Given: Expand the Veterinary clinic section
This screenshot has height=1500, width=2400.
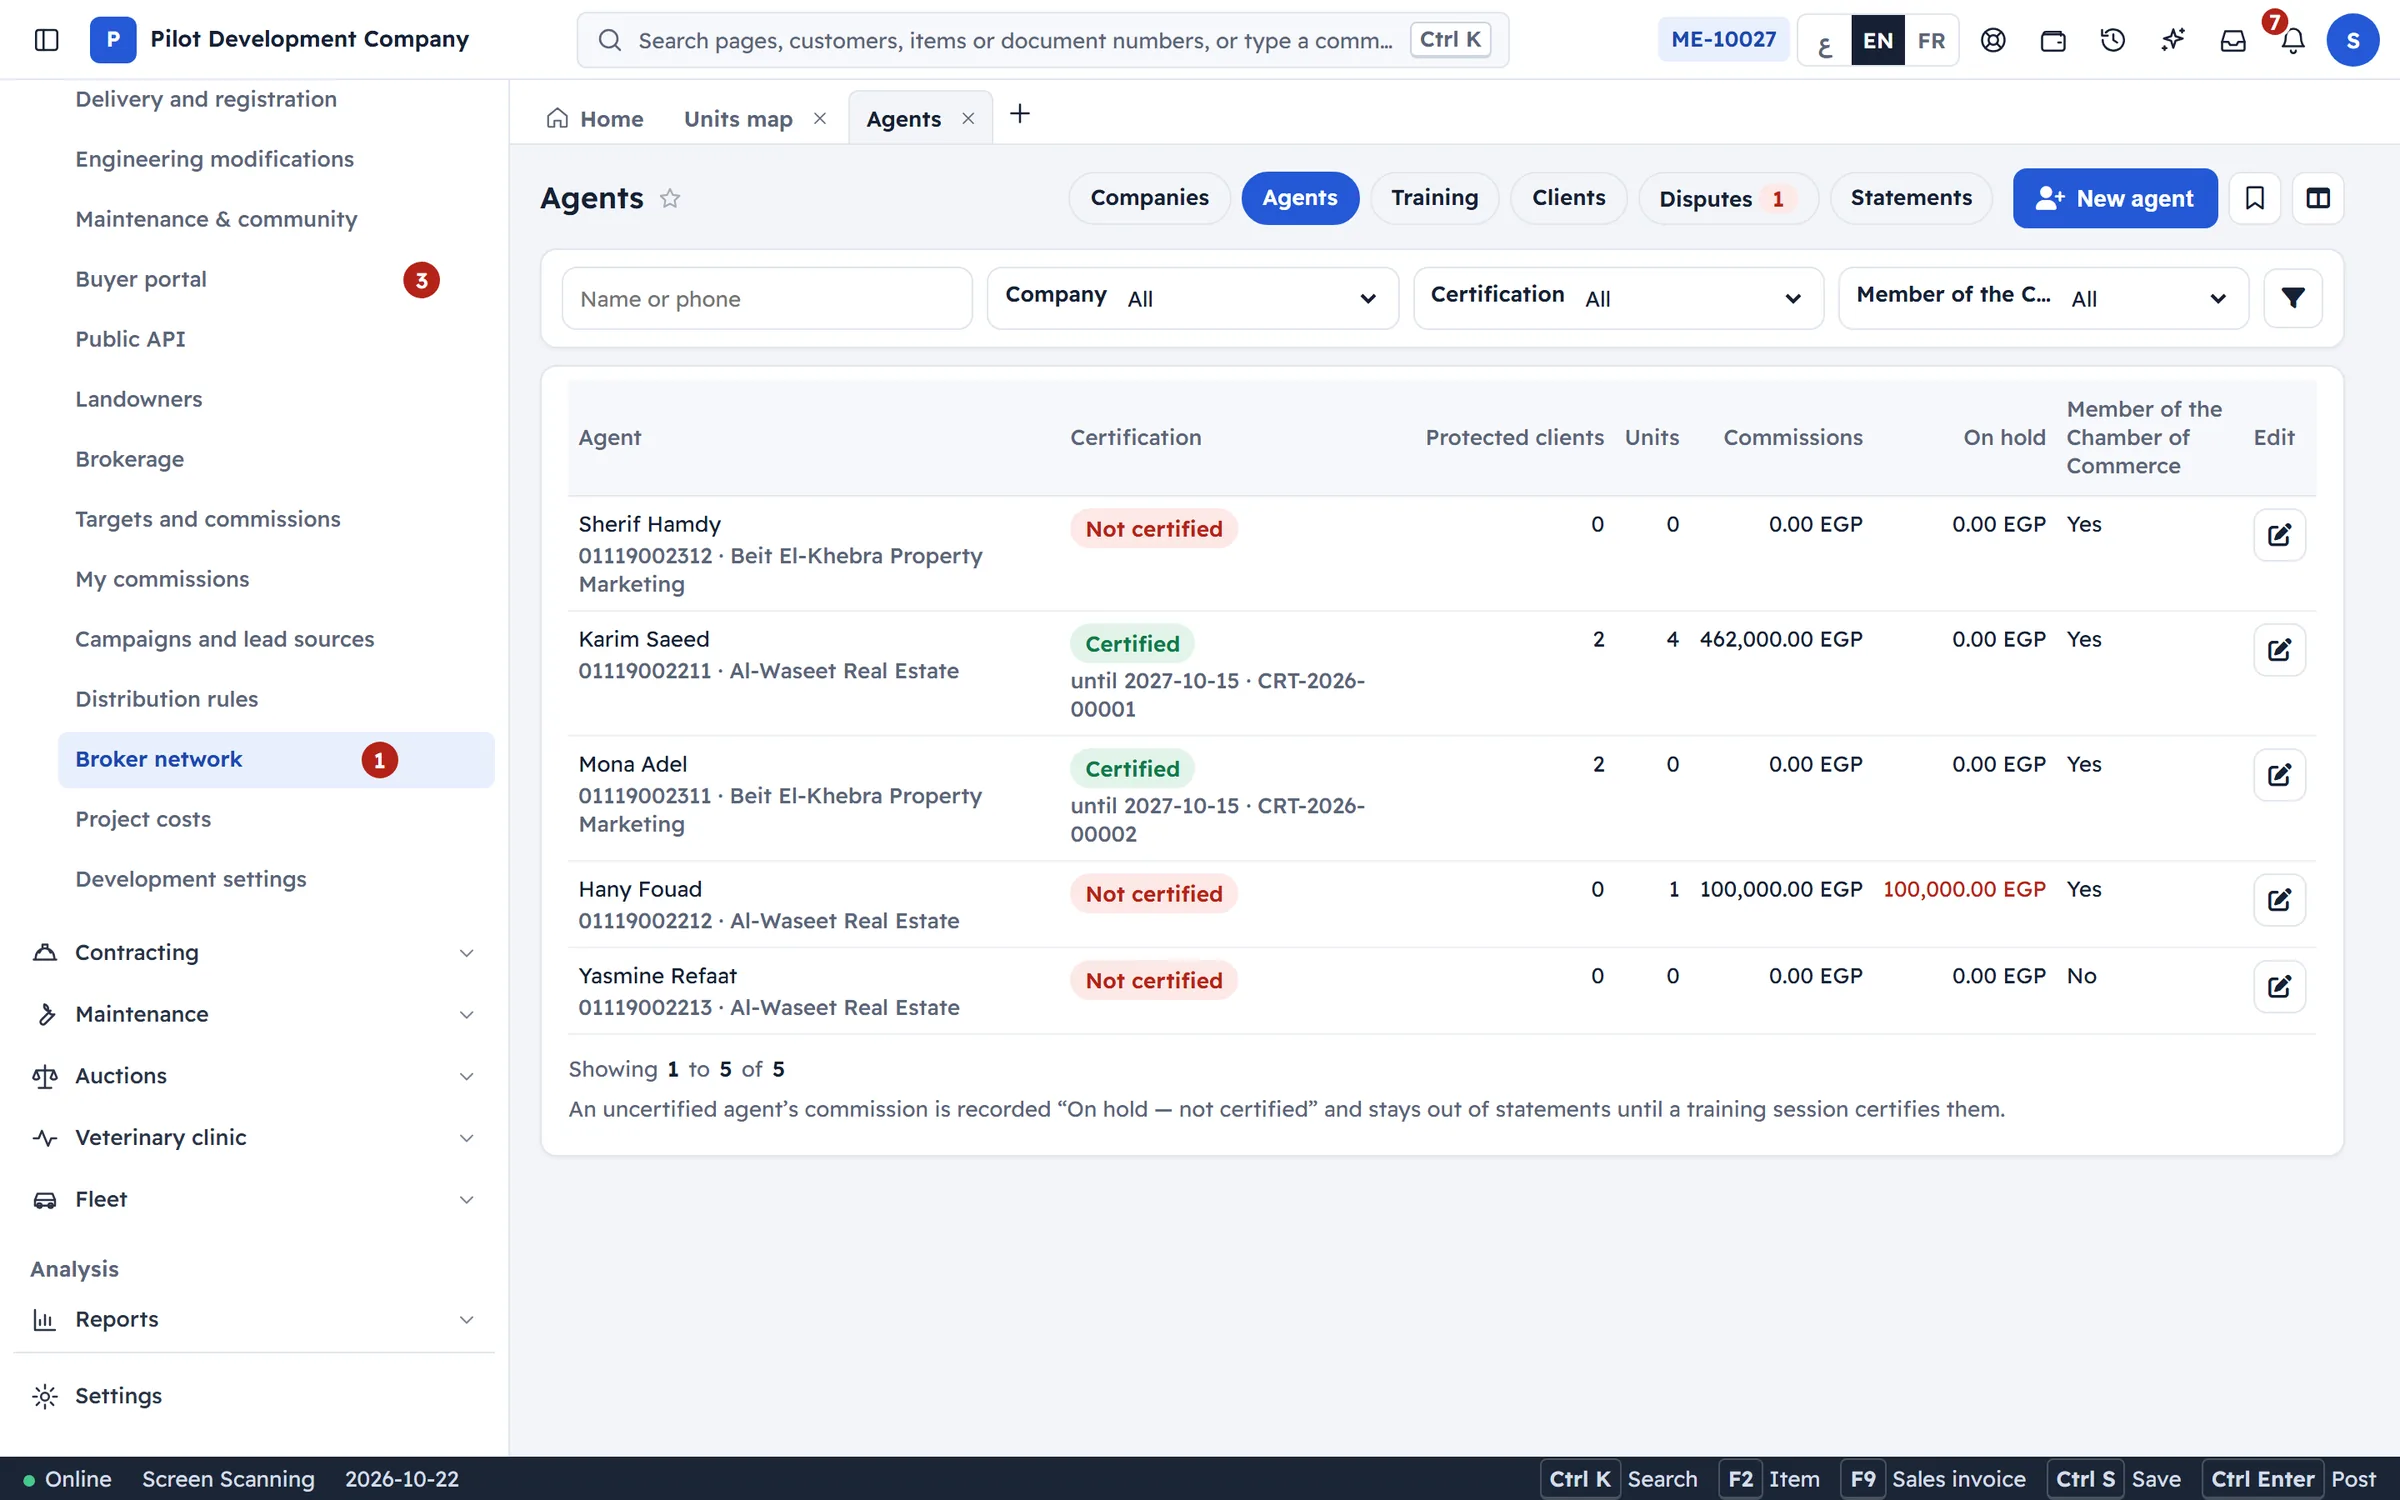Looking at the screenshot, I should click(x=254, y=1138).
